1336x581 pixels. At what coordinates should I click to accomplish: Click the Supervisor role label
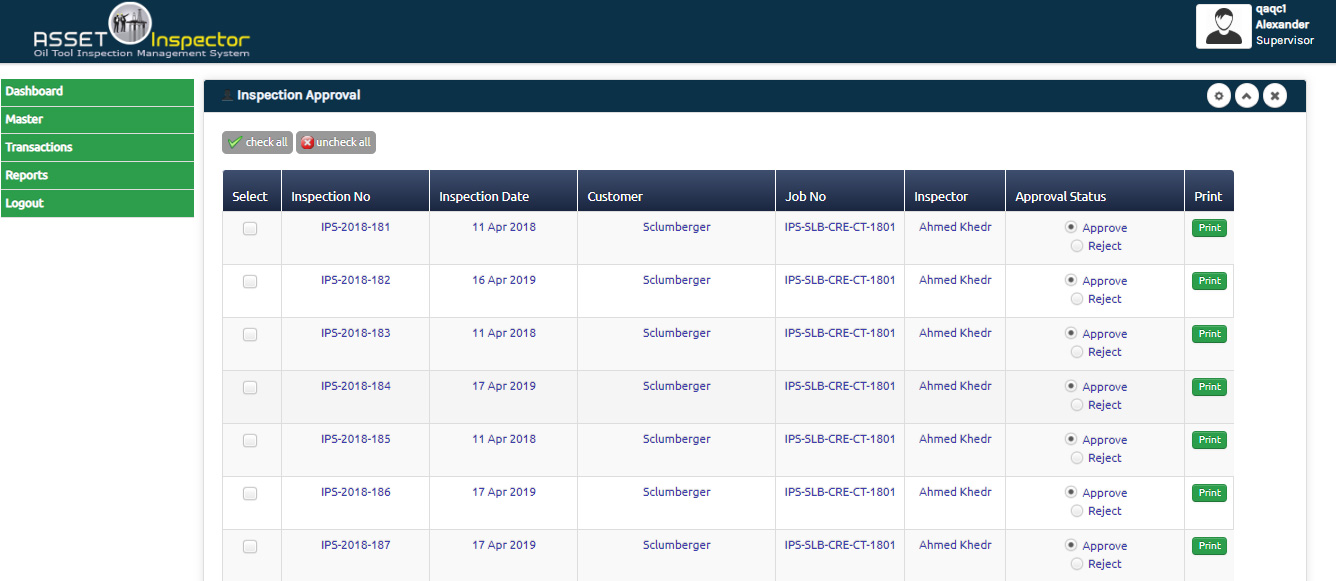1285,41
